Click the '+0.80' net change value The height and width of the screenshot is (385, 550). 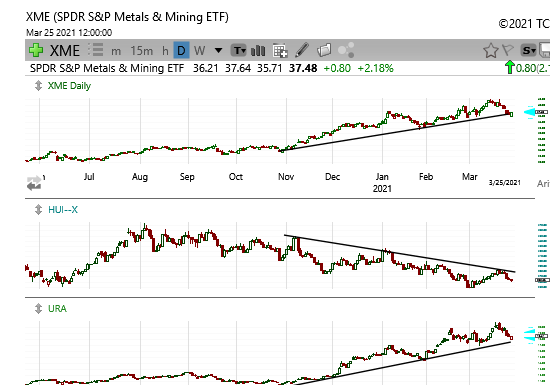coord(337,68)
